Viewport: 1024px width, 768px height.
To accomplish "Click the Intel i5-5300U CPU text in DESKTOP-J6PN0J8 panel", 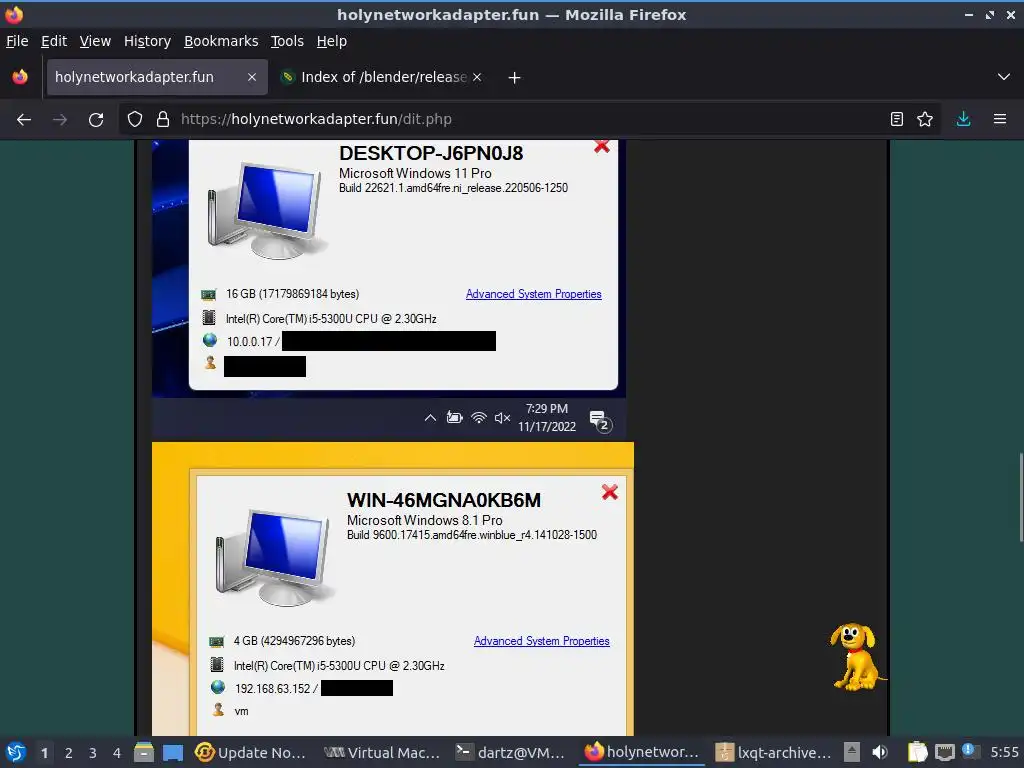I will (x=331, y=319).
